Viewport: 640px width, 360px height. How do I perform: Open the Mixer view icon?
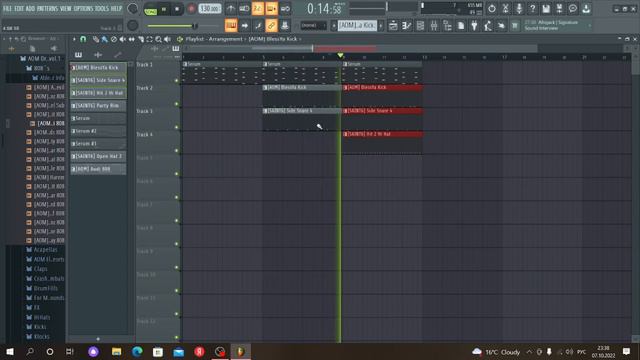[x=434, y=26]
